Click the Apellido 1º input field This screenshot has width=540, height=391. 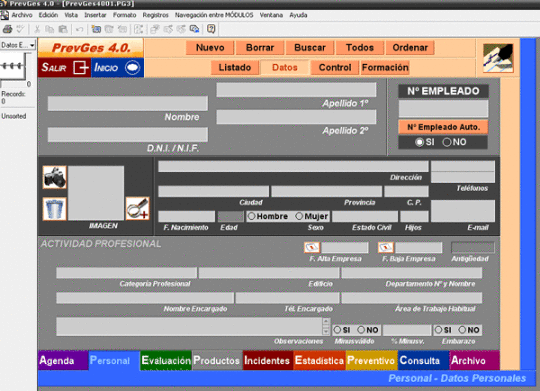click(x=296, y=90)
